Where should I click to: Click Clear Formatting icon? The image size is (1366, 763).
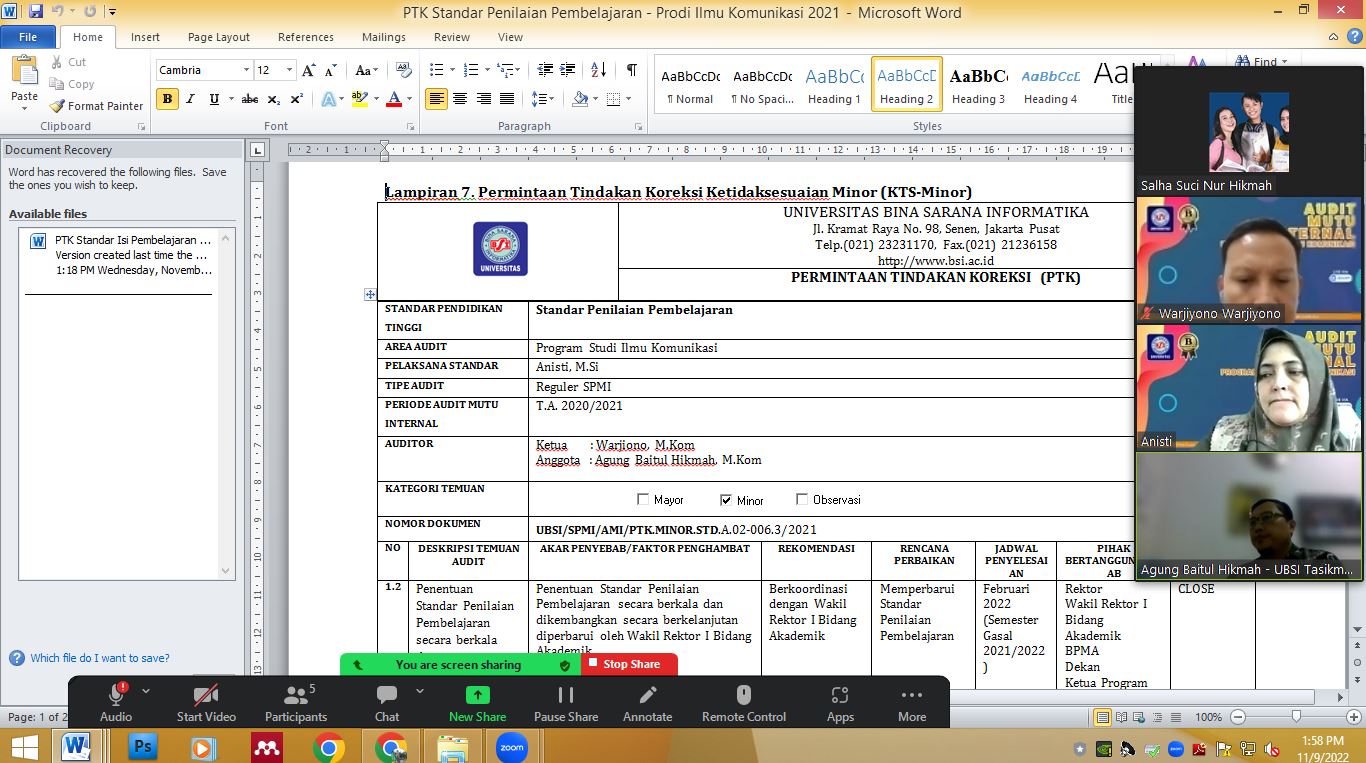pos(404,70)
